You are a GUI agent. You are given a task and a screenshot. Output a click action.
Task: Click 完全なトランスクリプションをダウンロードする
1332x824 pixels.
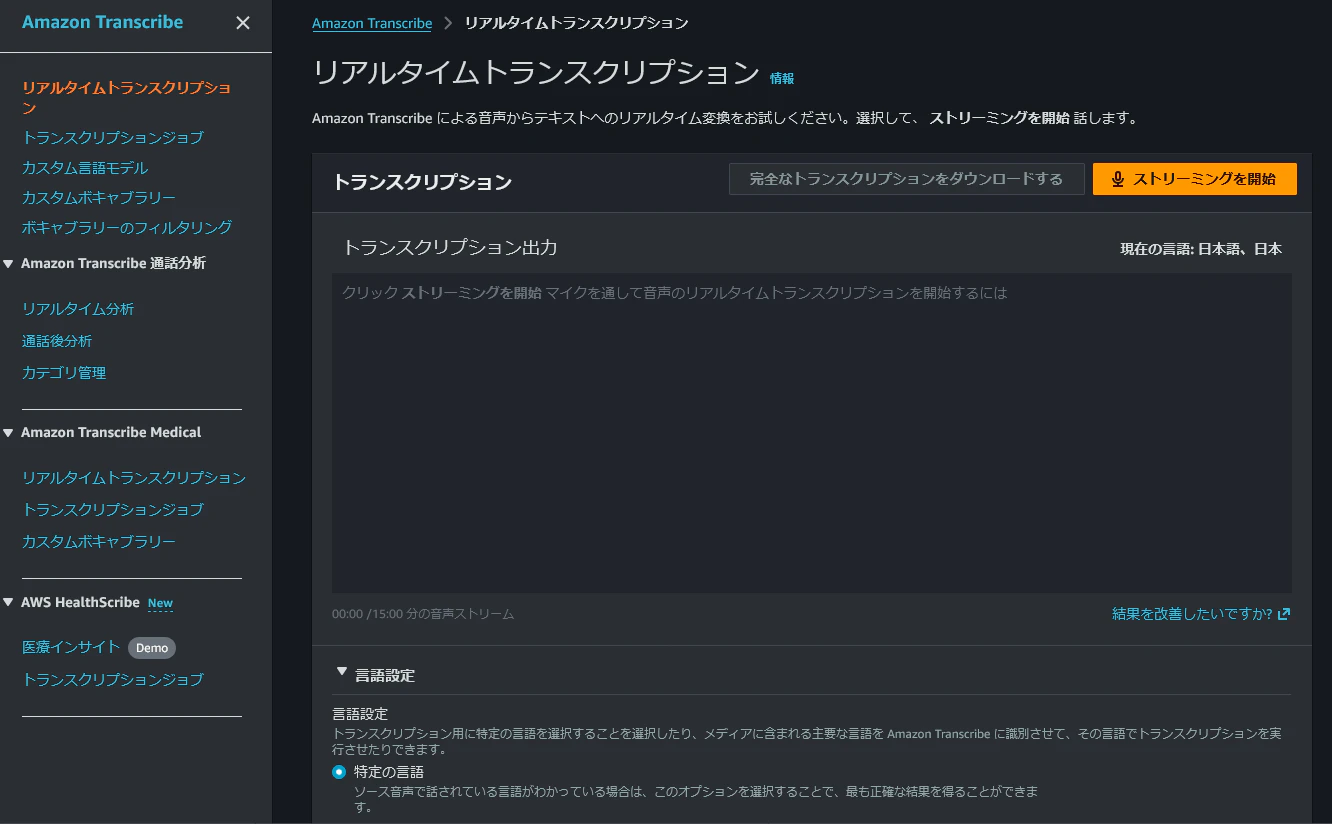click(906, 178)
